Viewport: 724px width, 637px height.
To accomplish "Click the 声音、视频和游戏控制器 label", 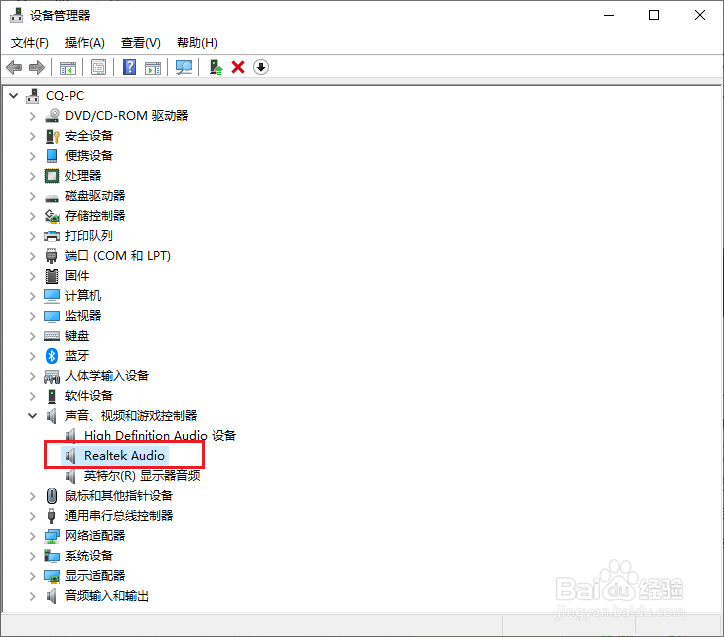I will coord(131,416).
